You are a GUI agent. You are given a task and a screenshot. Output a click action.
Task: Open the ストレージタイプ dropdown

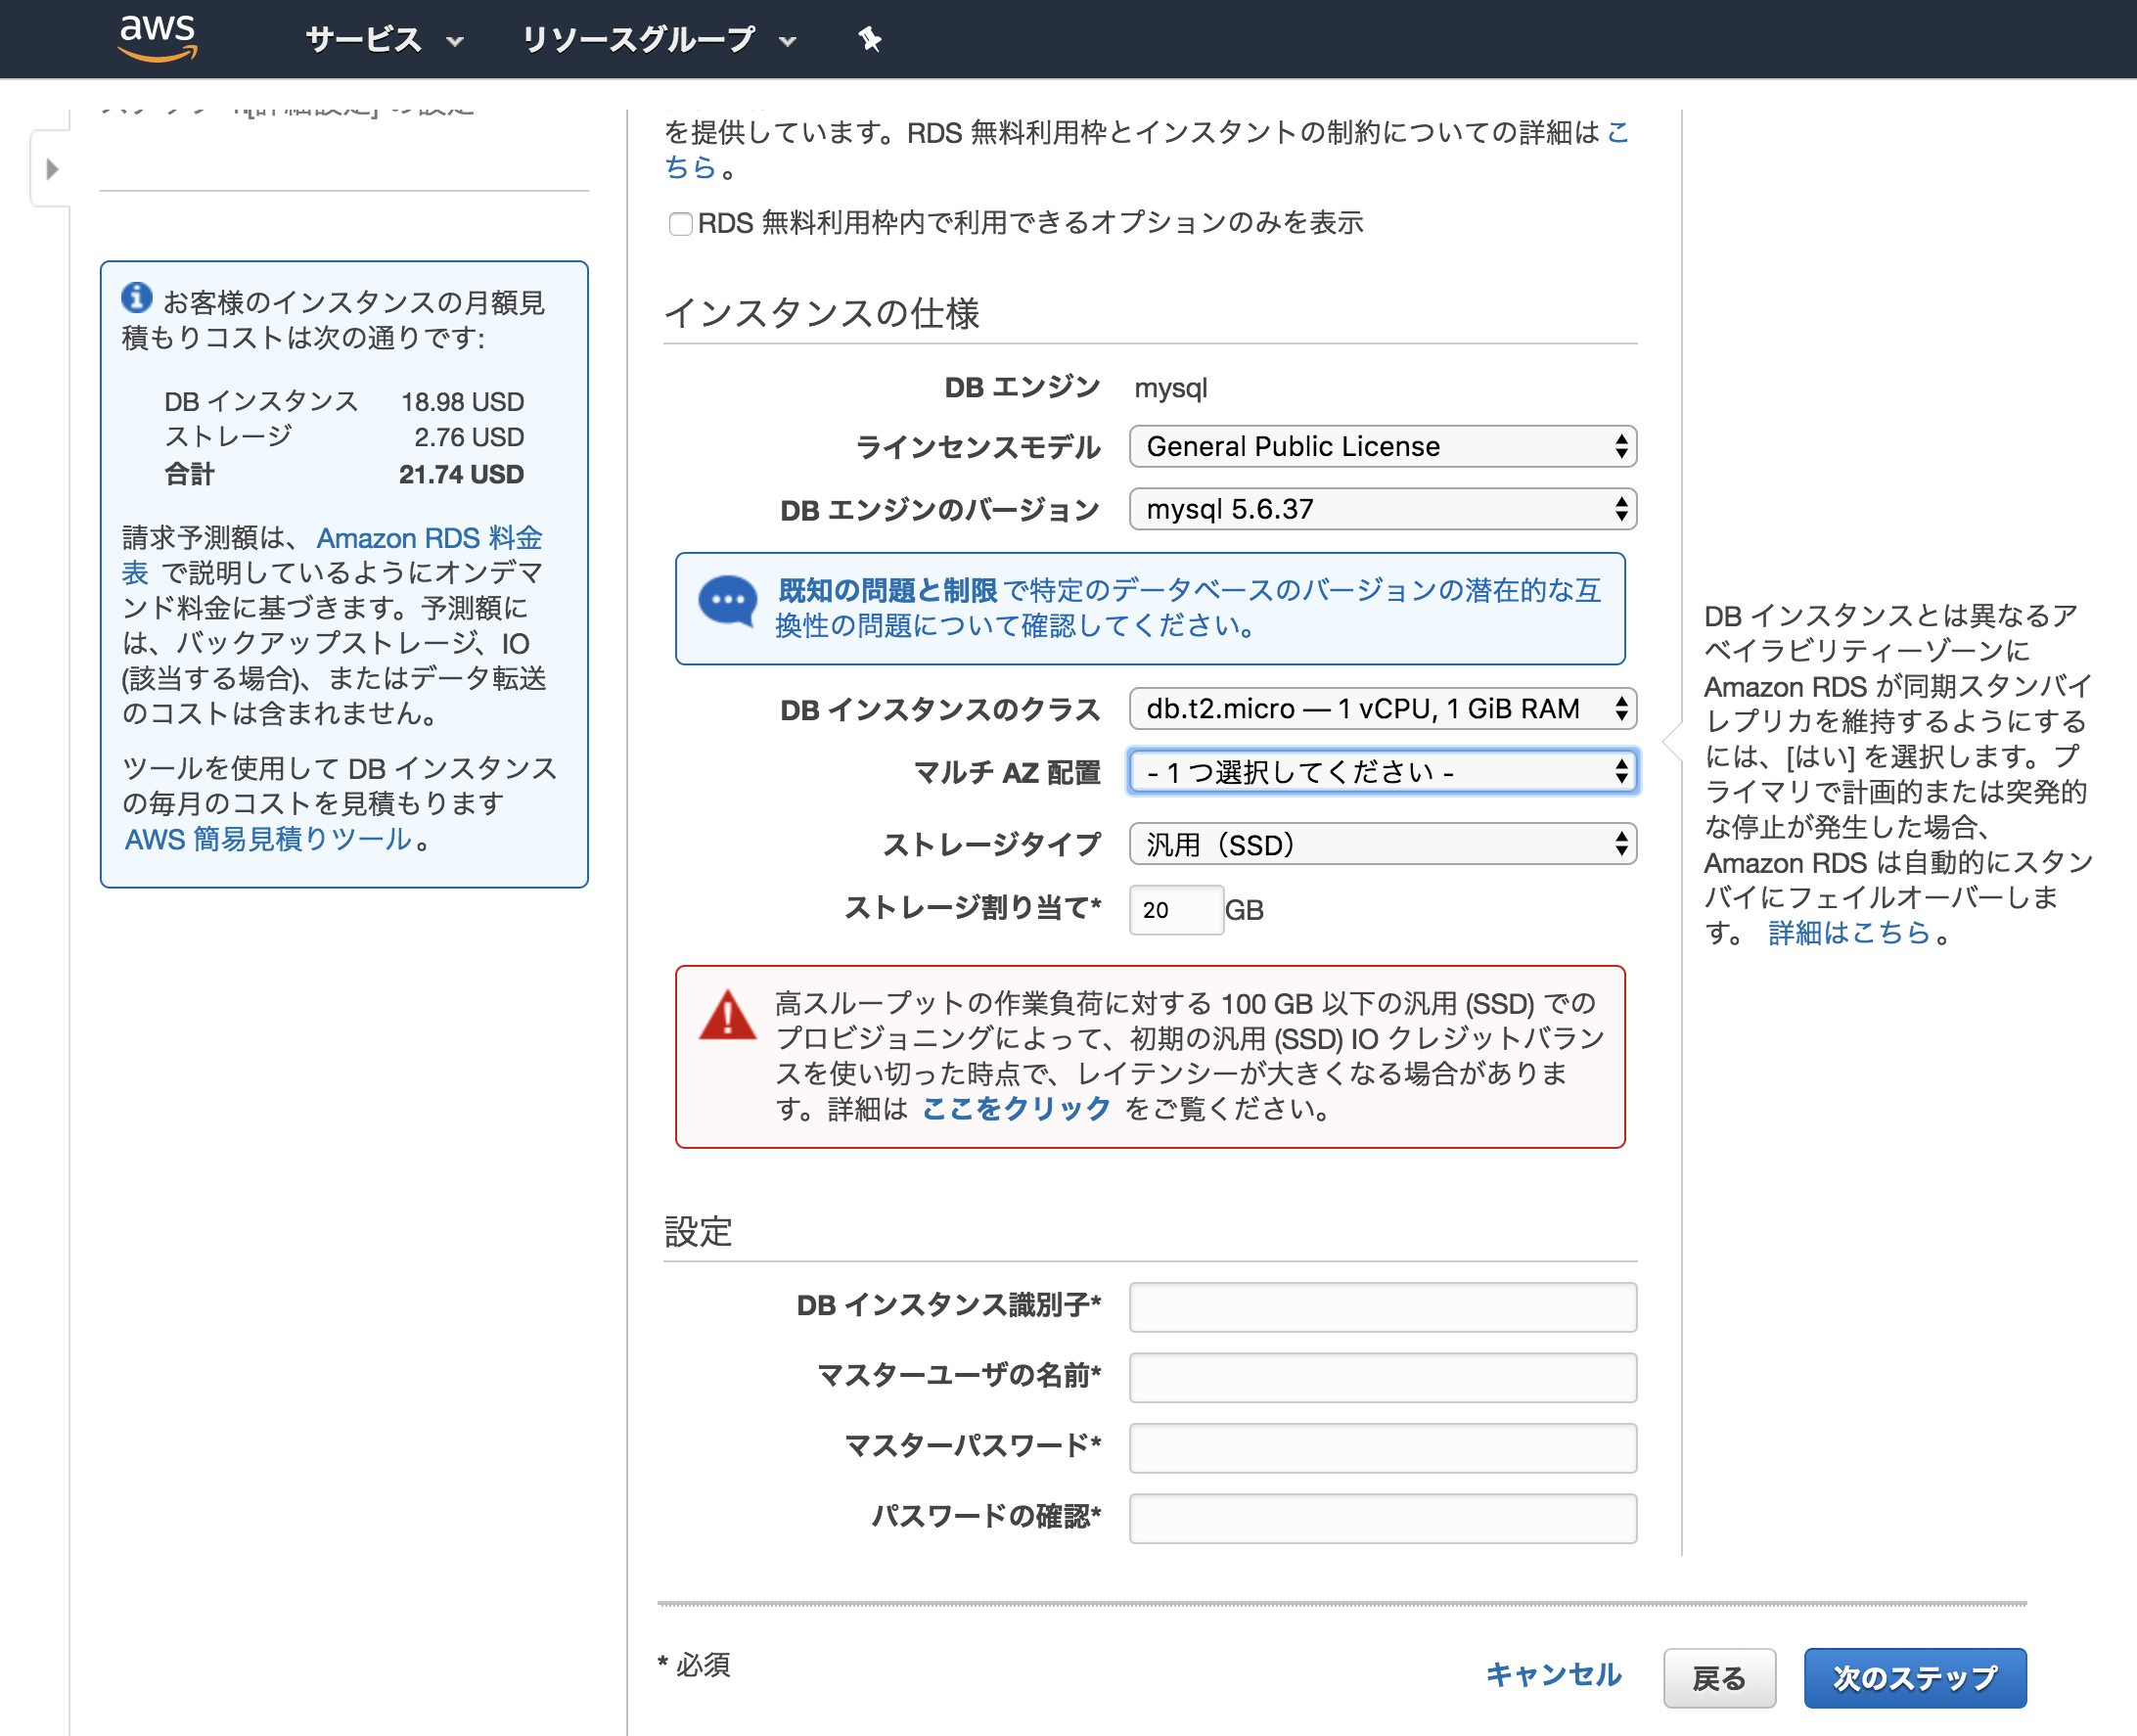pos(1382,845)
